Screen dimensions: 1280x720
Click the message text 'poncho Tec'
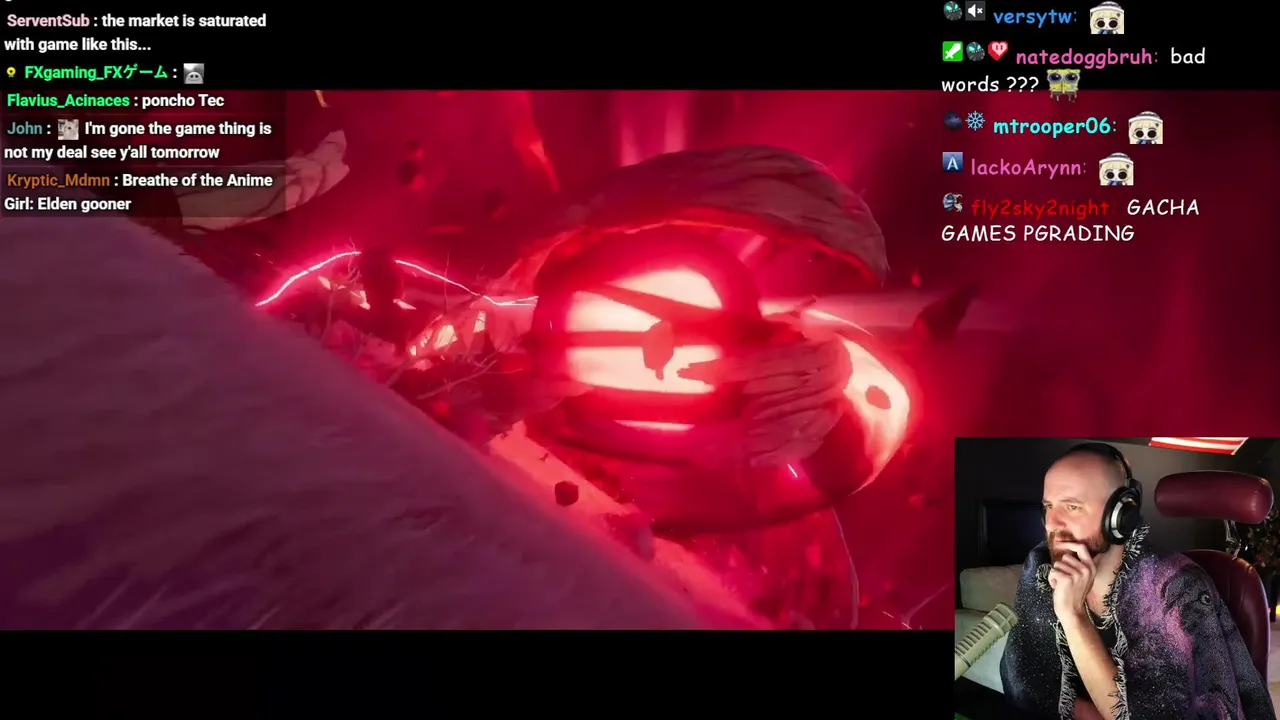point(183,100)
